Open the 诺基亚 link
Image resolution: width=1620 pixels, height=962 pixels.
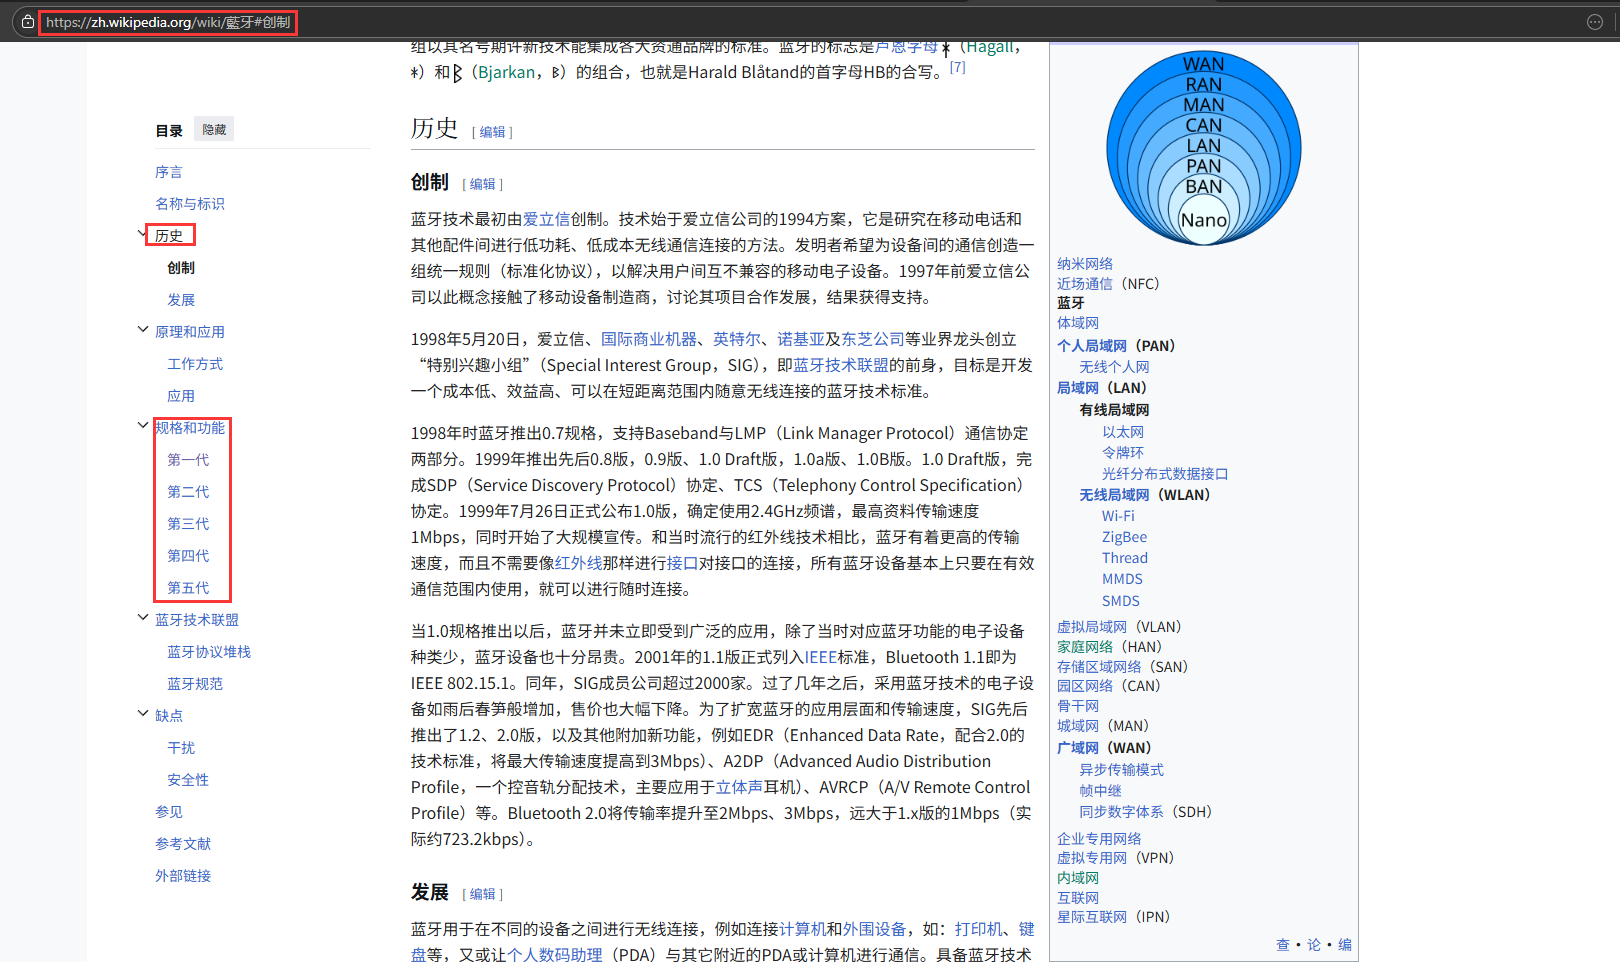[801, 339]
